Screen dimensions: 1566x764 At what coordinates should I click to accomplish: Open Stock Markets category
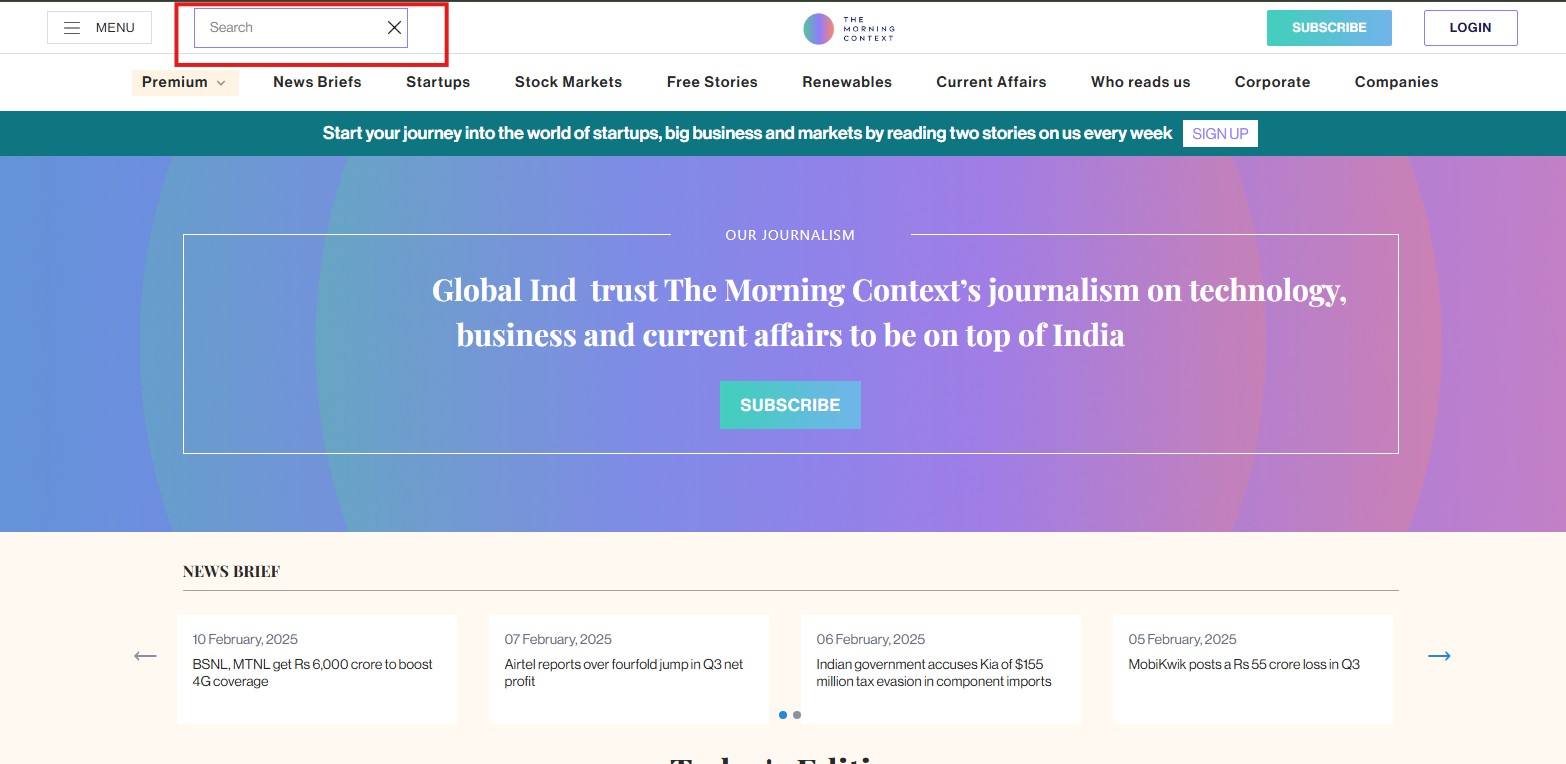(x=568, y=82)
